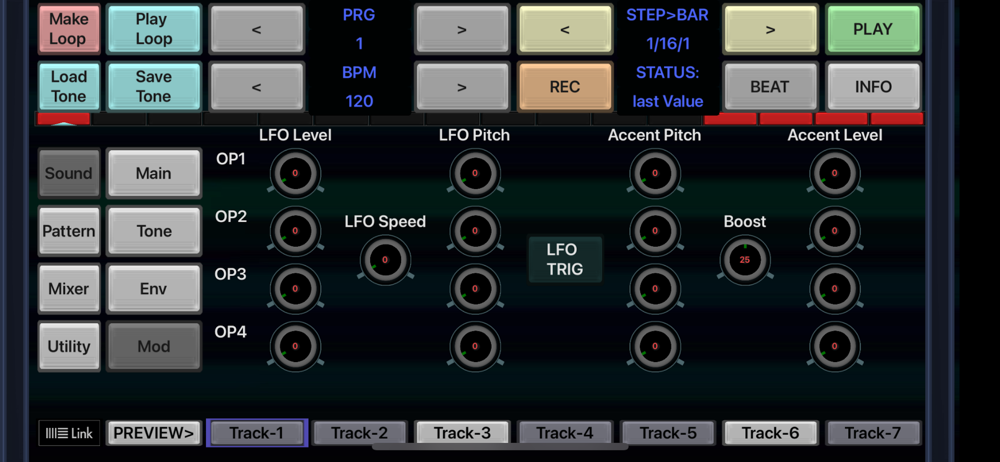Open the Mixer section
The height and width of the screenshot is (462, 1000).
click(69, 288)
